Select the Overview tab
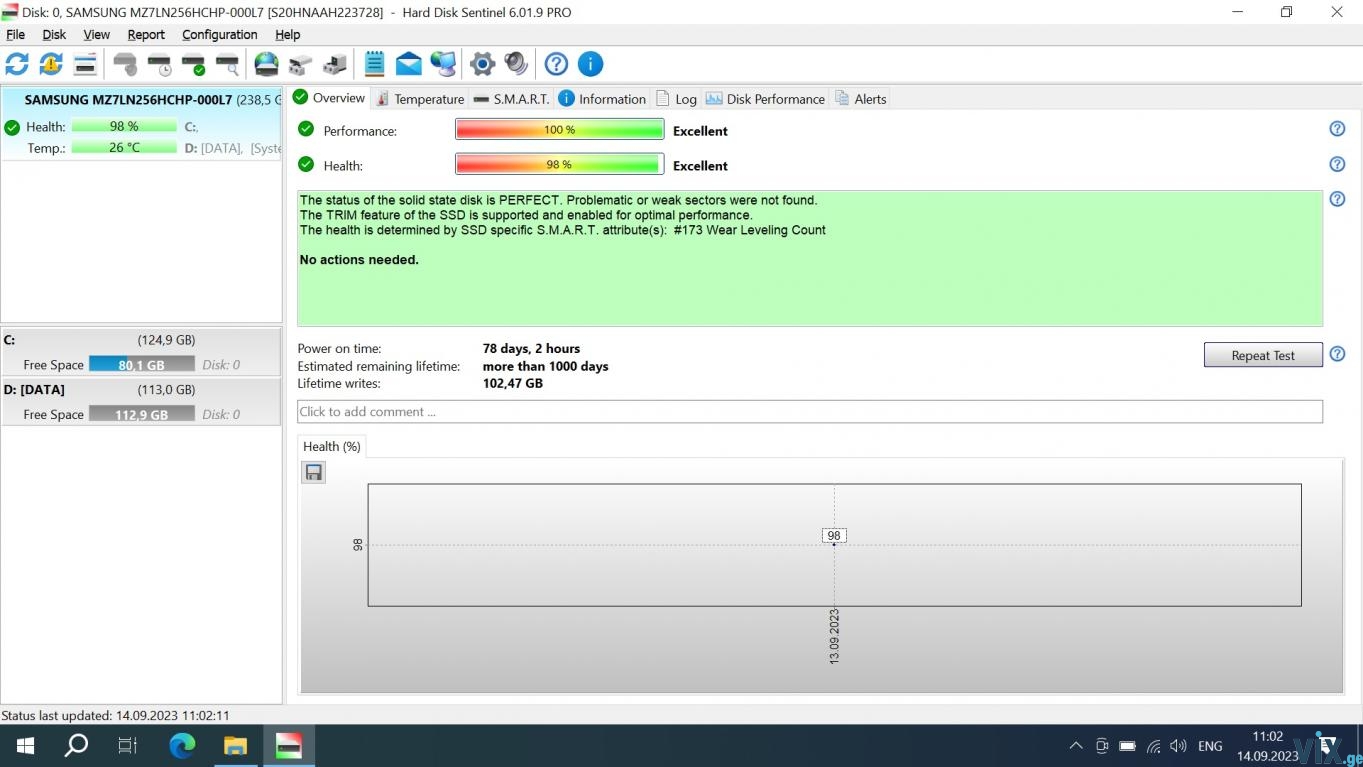 [329, 98]
